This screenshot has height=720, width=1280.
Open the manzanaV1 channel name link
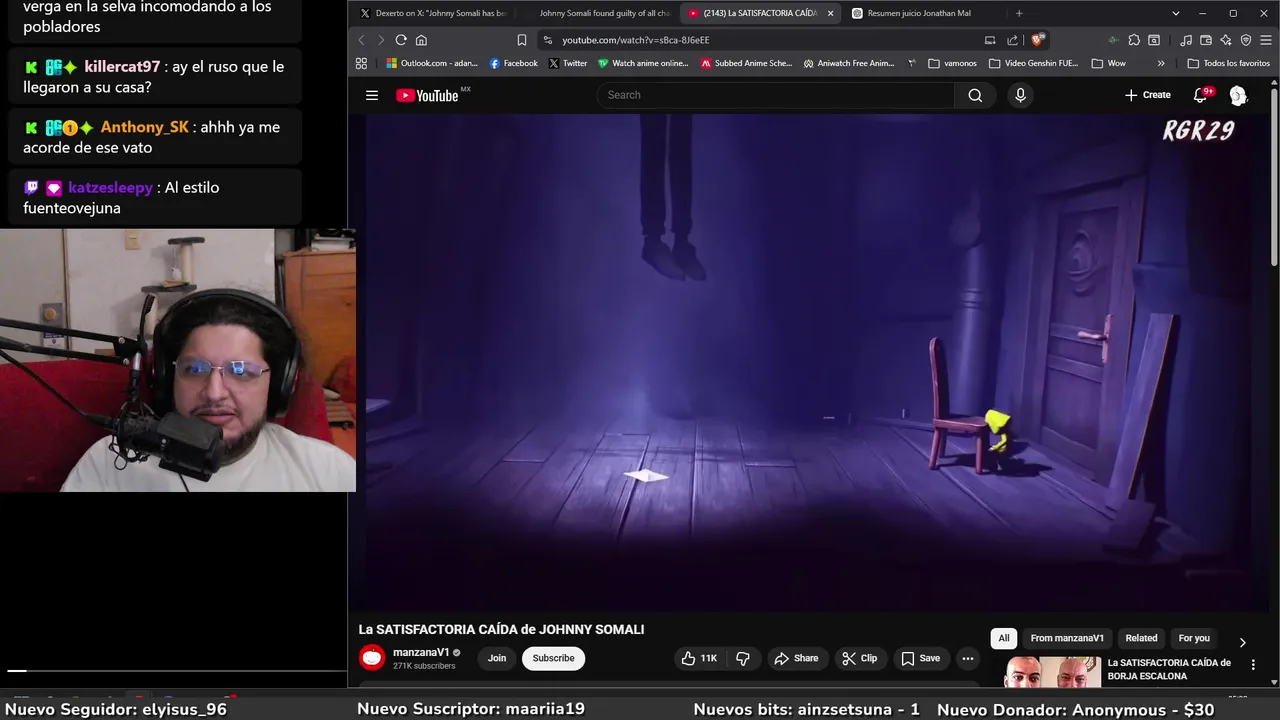click(x=421, y=652)
